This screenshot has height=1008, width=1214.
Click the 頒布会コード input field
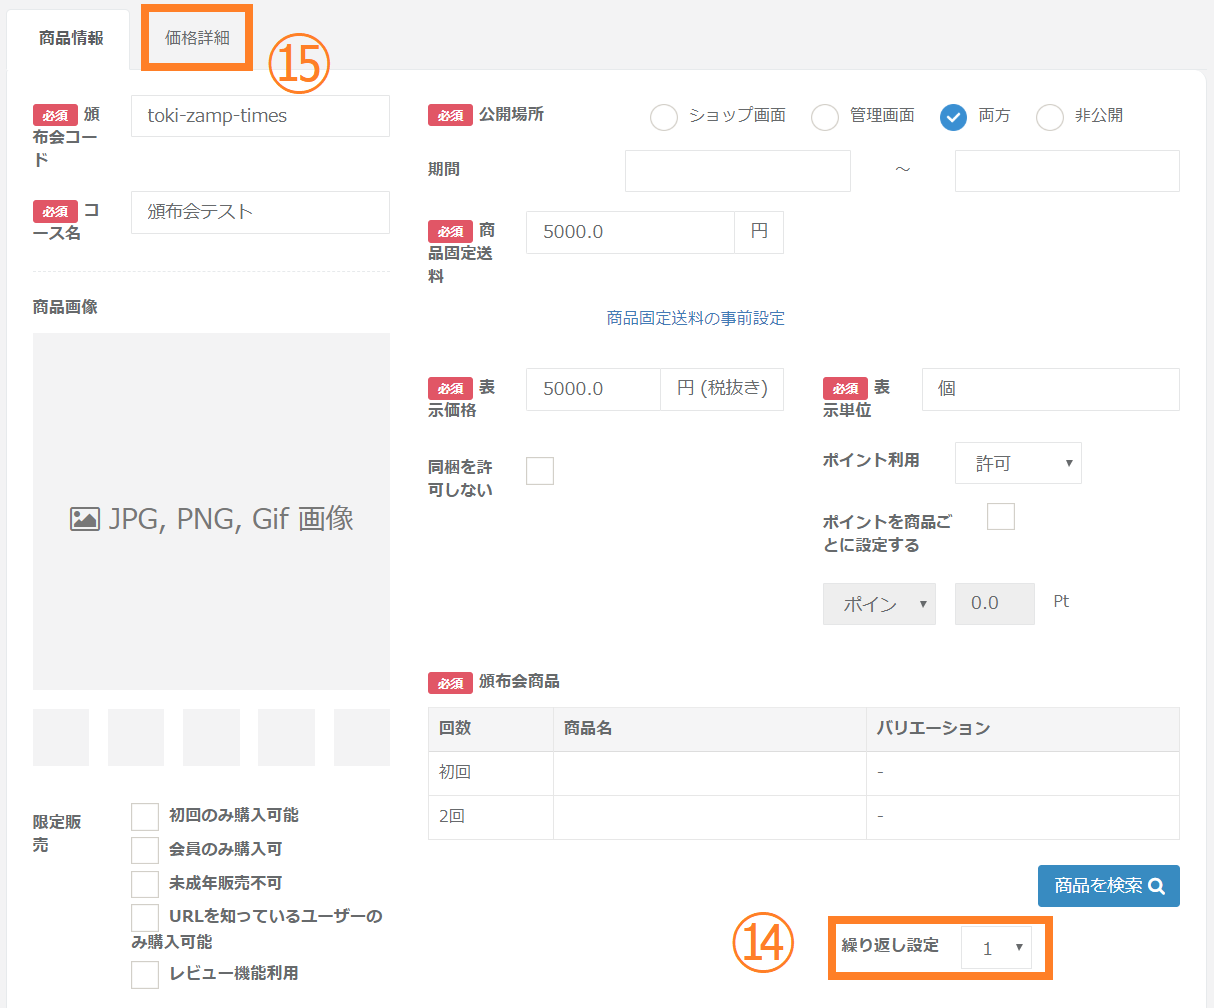260,116
